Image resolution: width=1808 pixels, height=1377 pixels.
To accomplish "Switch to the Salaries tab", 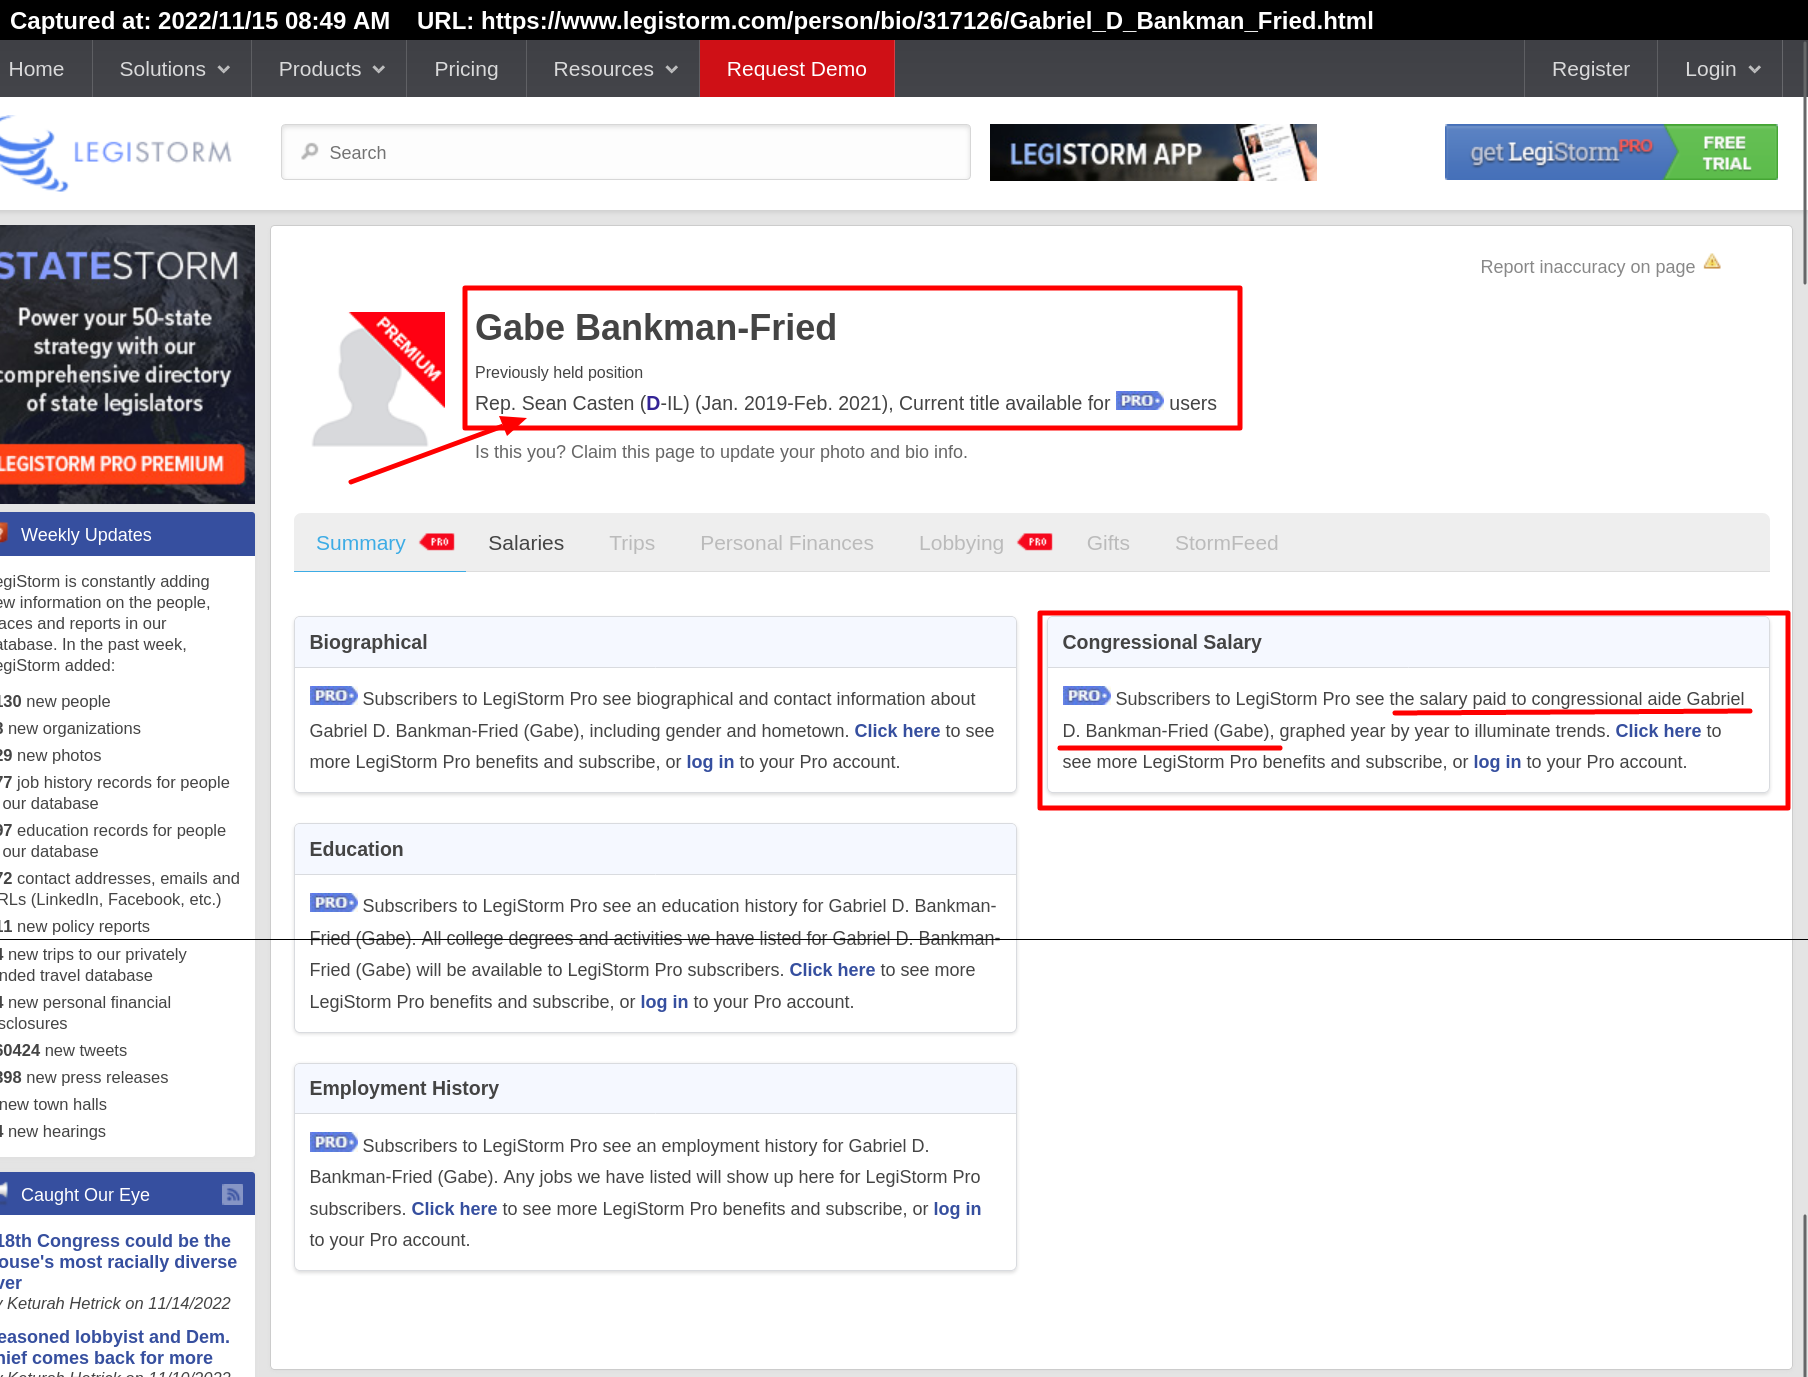I will tap(526, 543).
